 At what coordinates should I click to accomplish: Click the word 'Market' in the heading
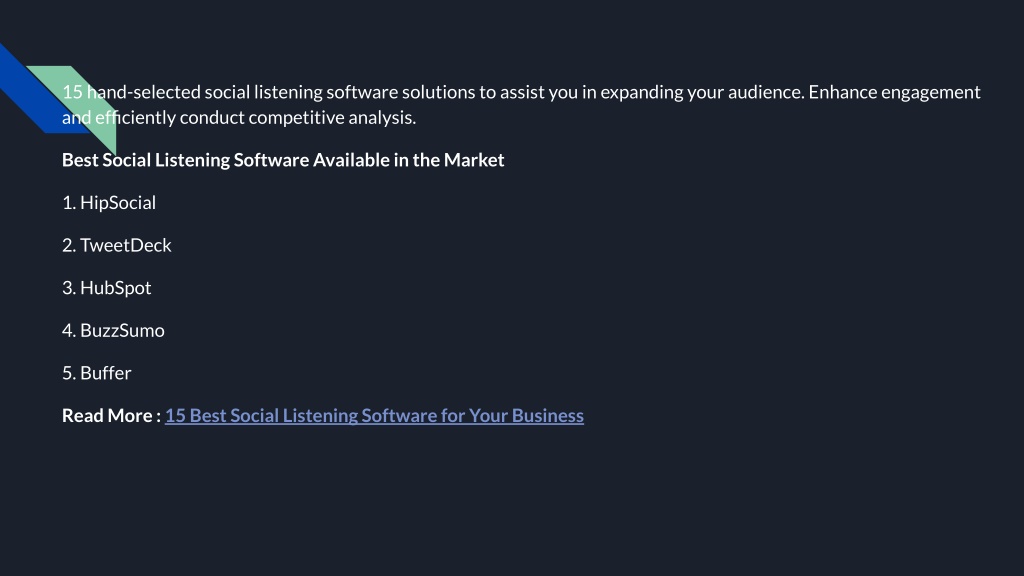tap(474, 160)
